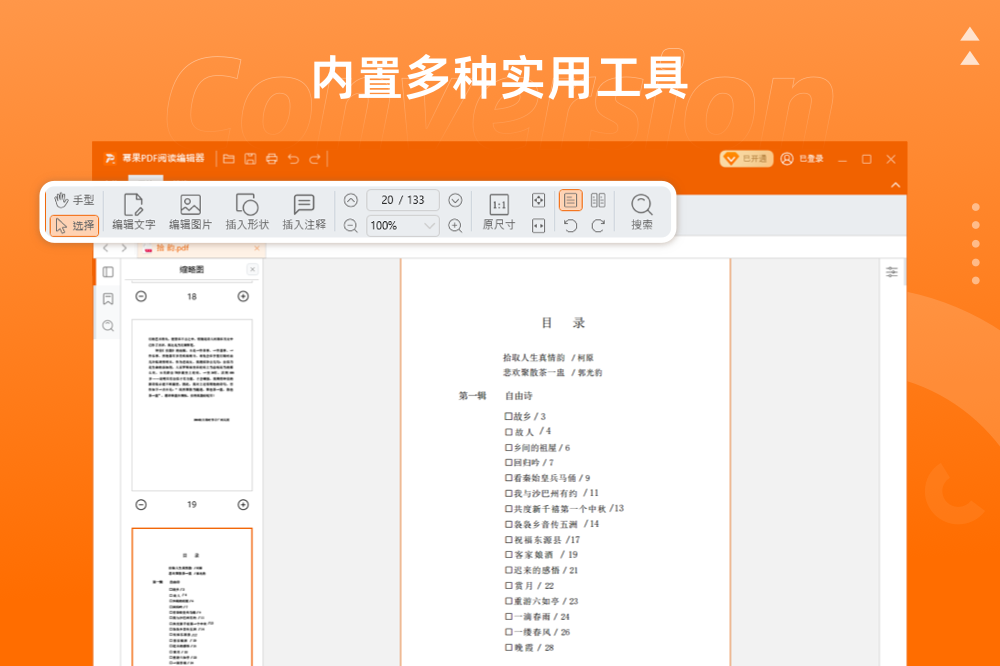Open the 编辑文字 edit text tool
The height and width of the screenshot is (666, 1000).
click(x=133, y=212)
